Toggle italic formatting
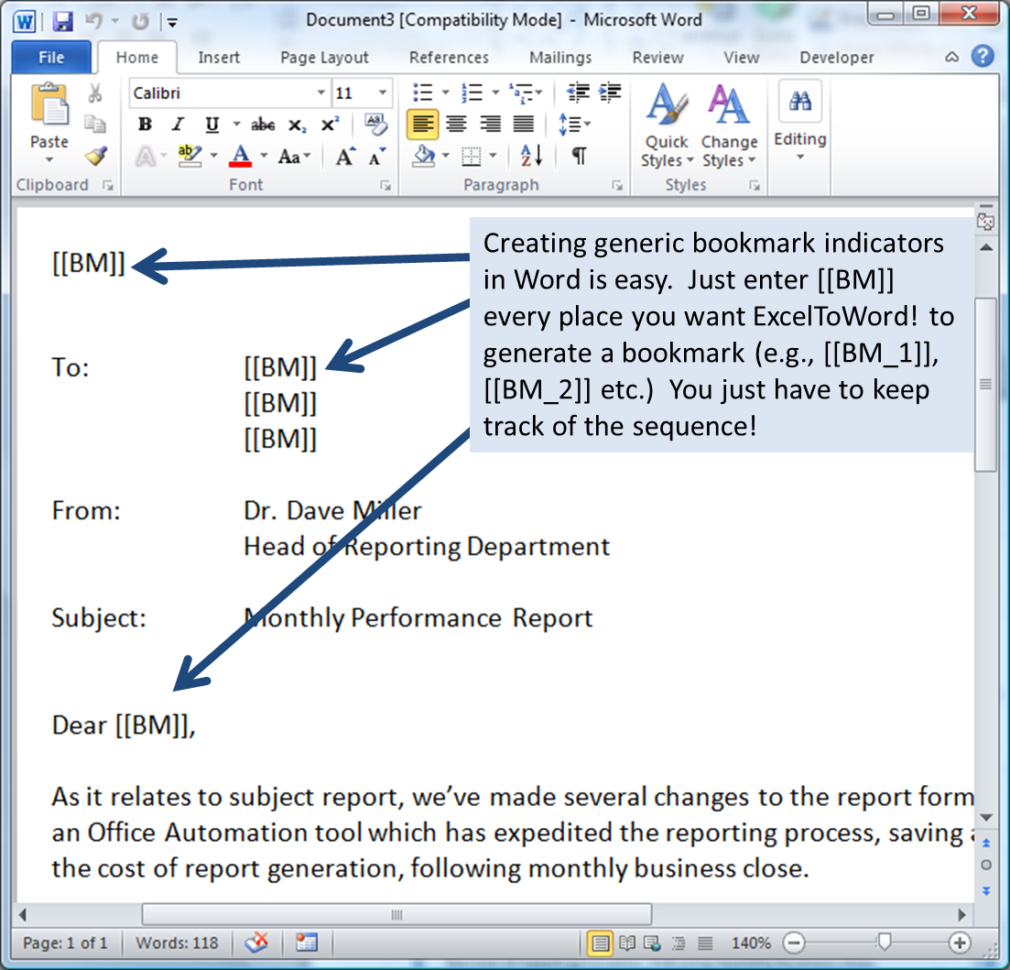Screen dimensions: 1010x970 (x=177, y=124)
